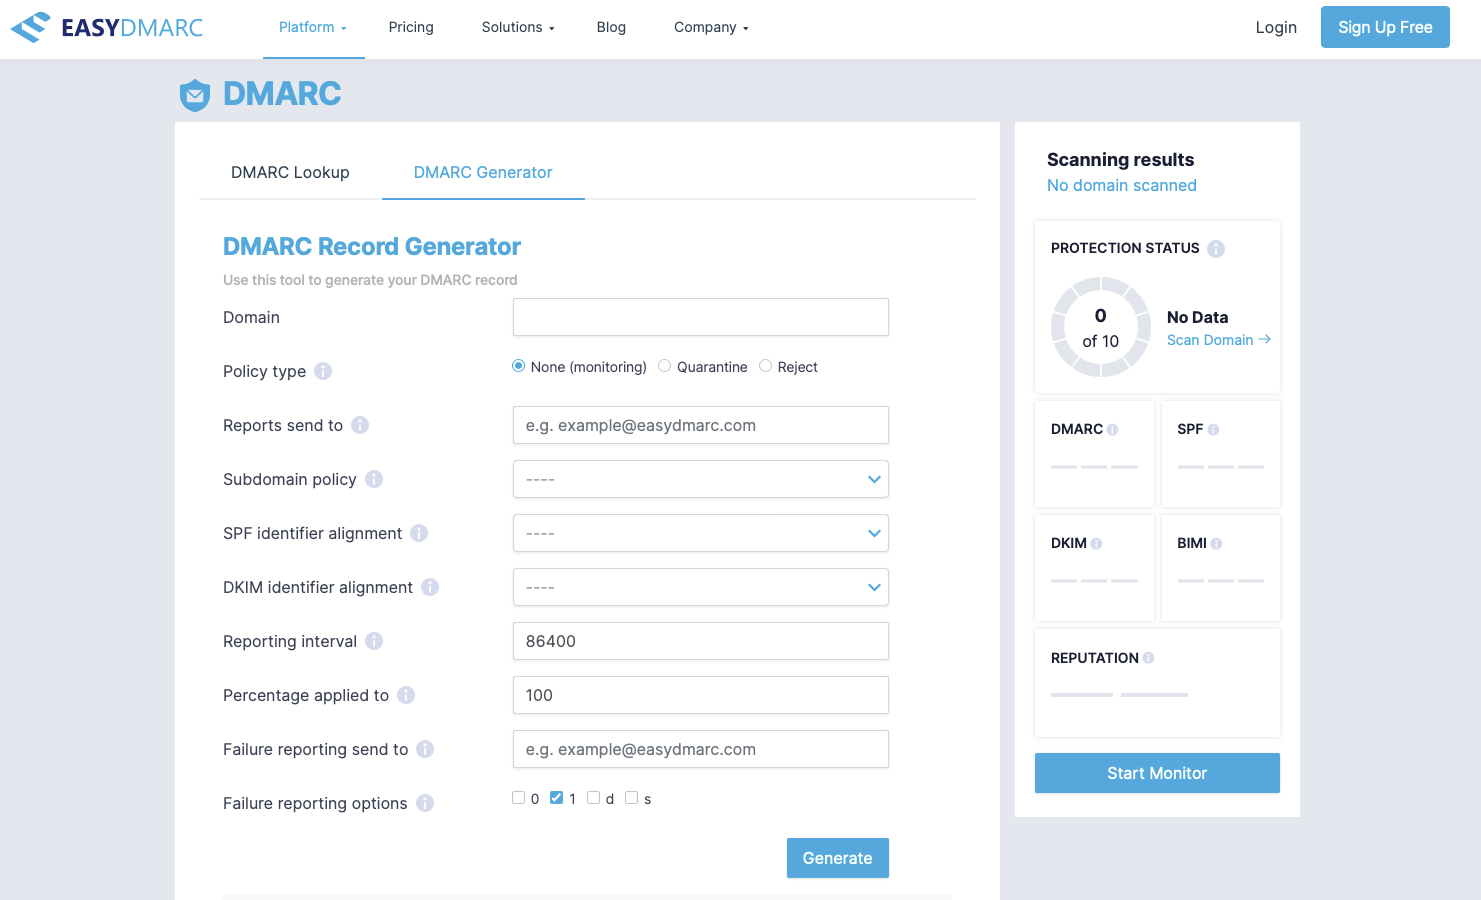Expand the SPF identifier alignment dropdown

pyautogui.click(x=700, y=533)
